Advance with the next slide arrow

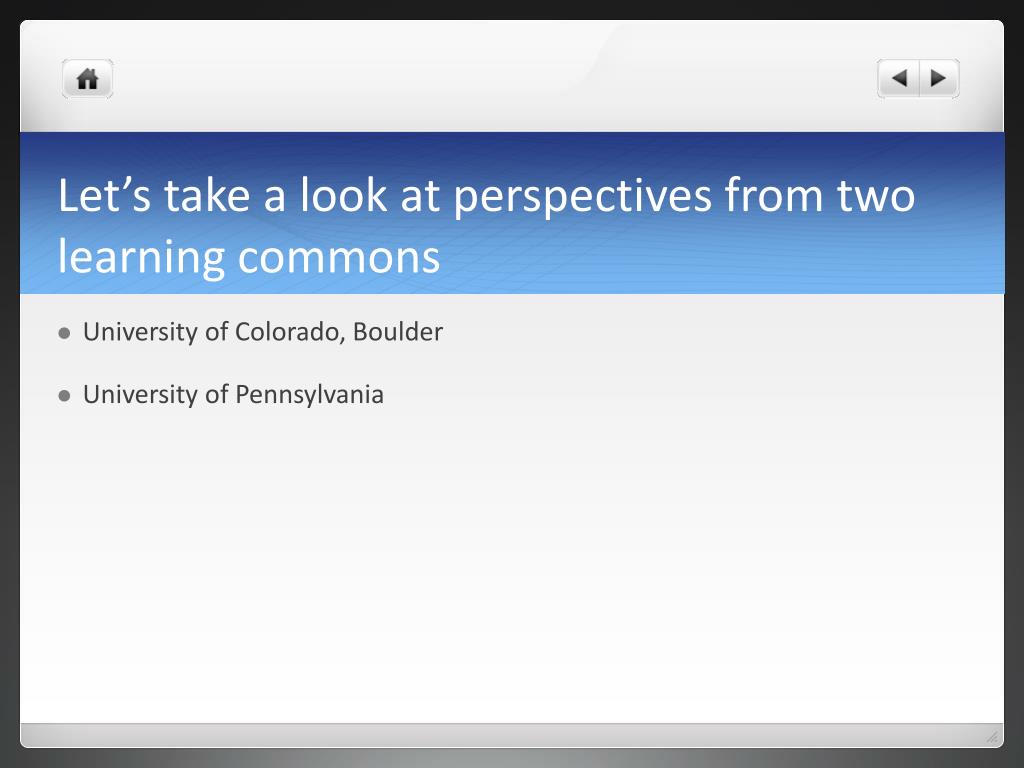[x=939, y=79]
